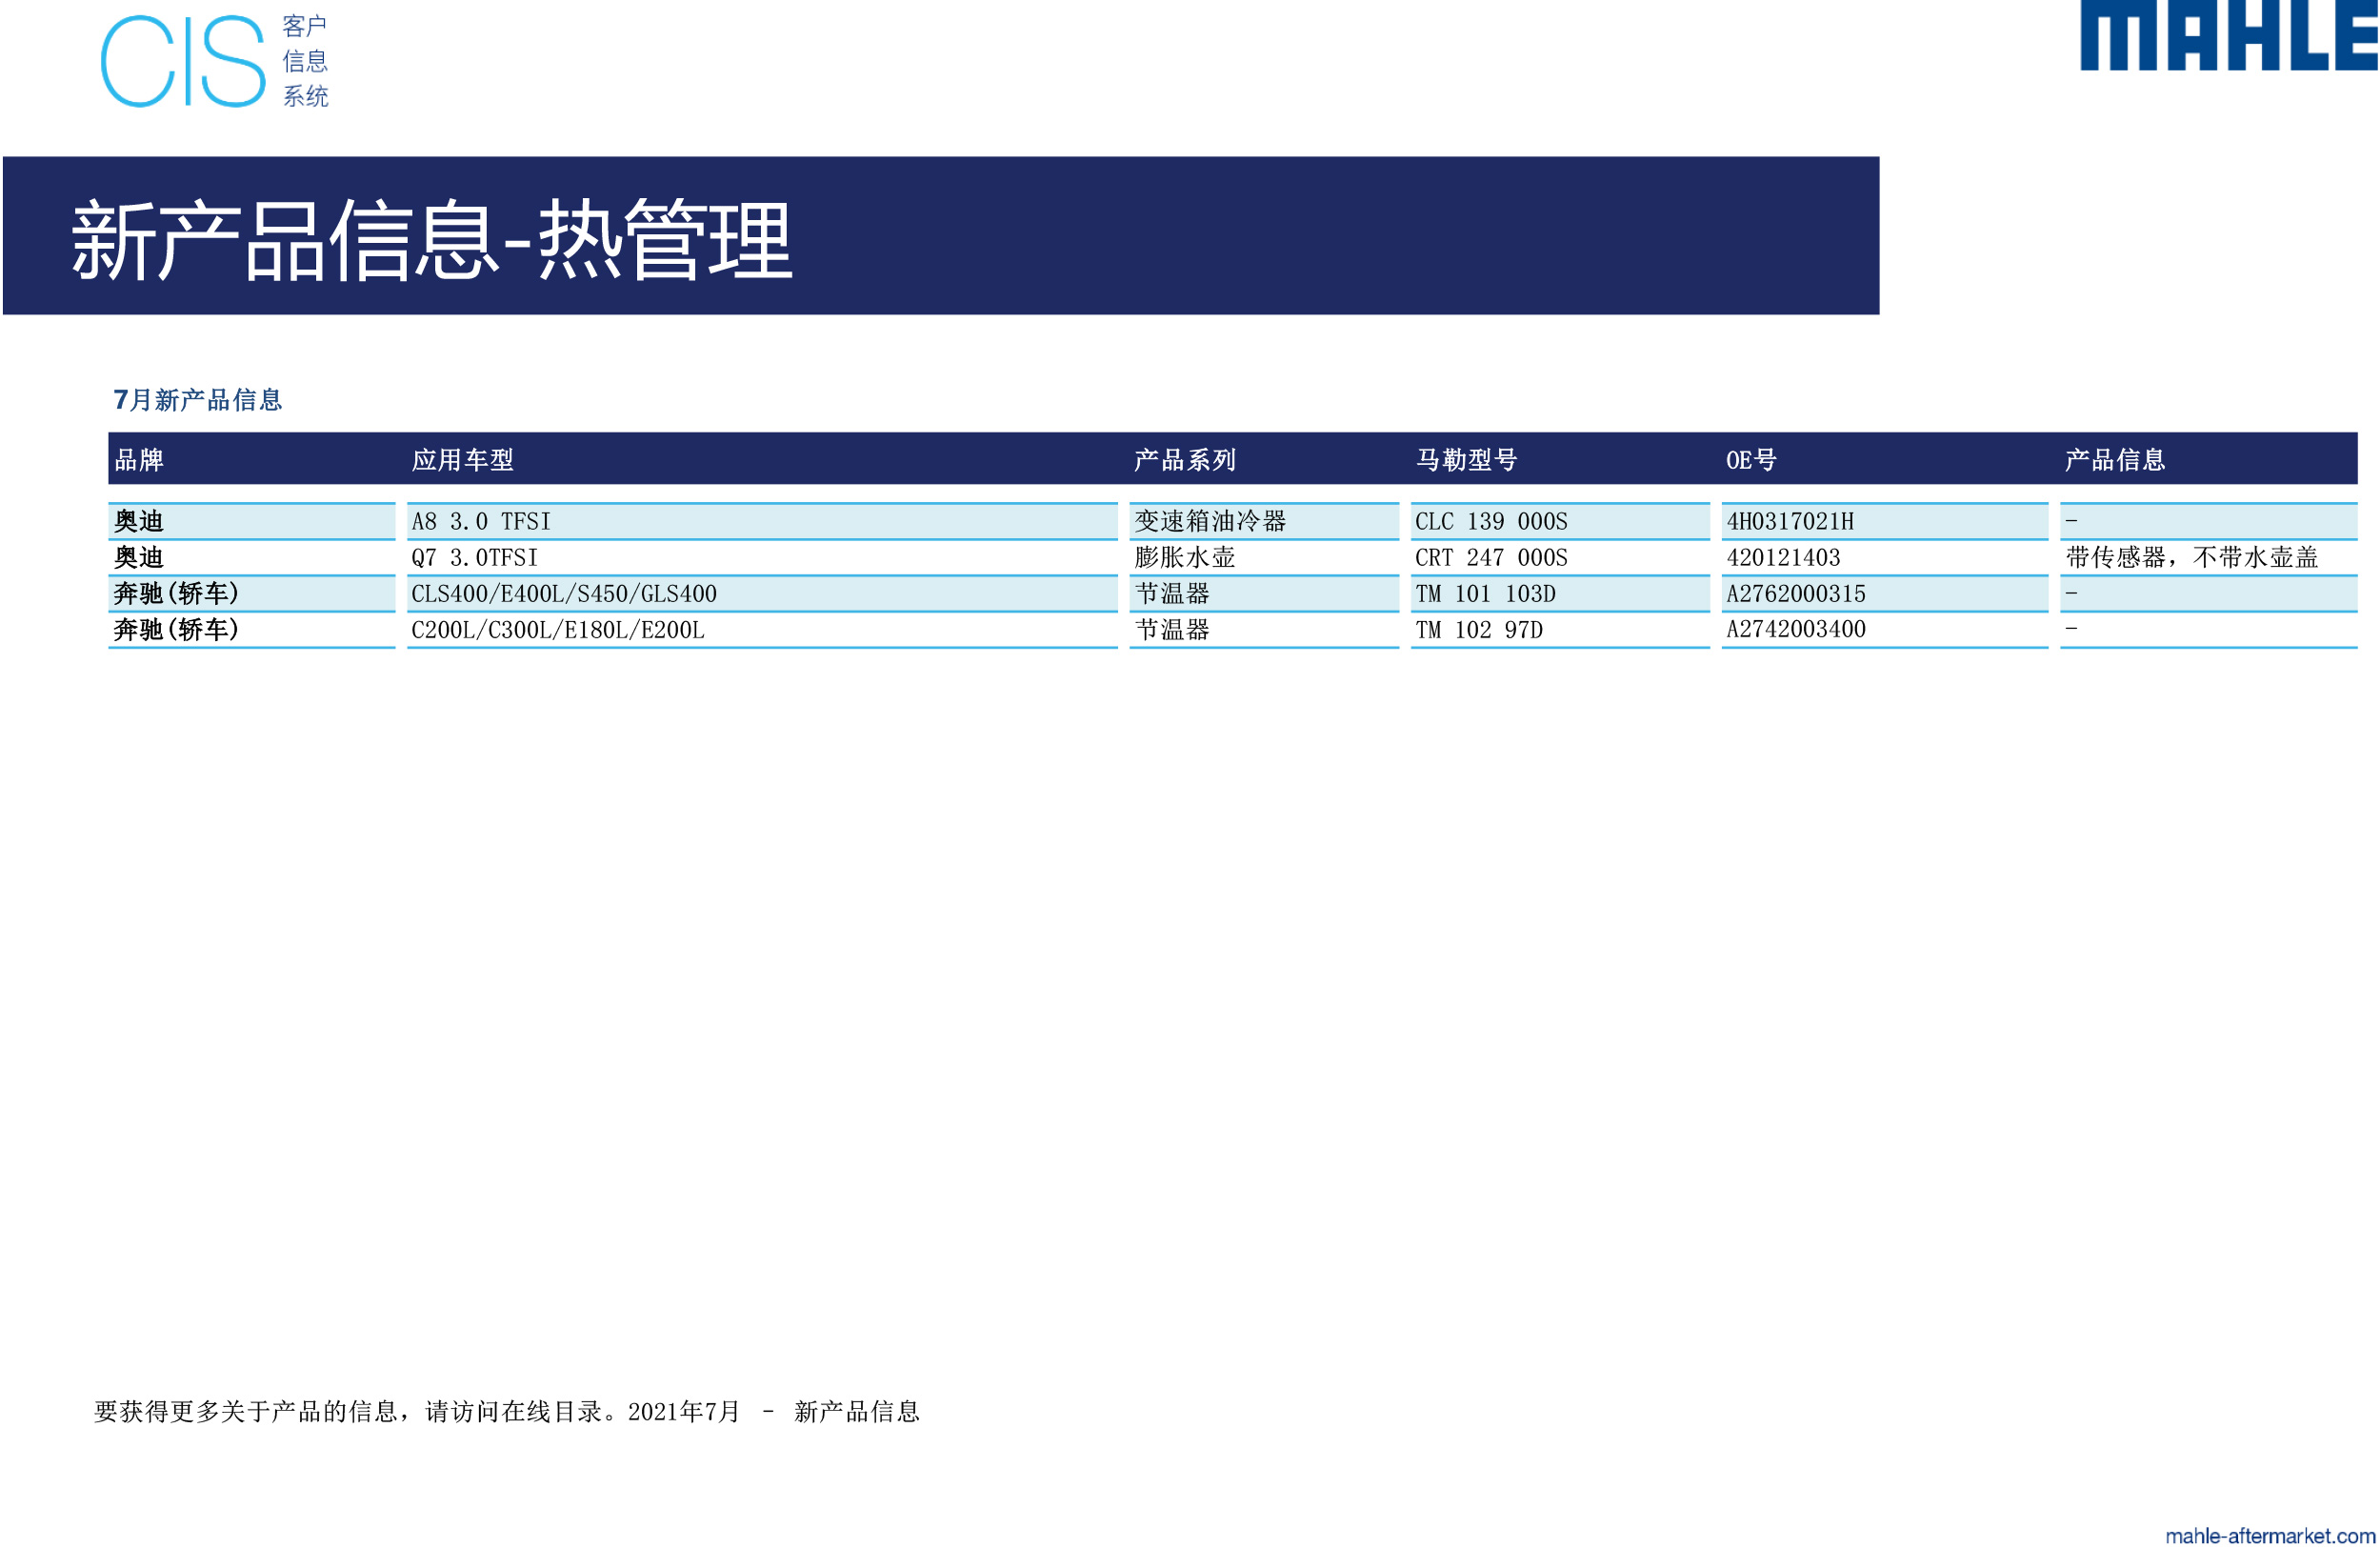Viewport: 2380px width, 1548px height.
Task: Click the footer note mentioning 2021年7月
Action: click(507, 1411)
